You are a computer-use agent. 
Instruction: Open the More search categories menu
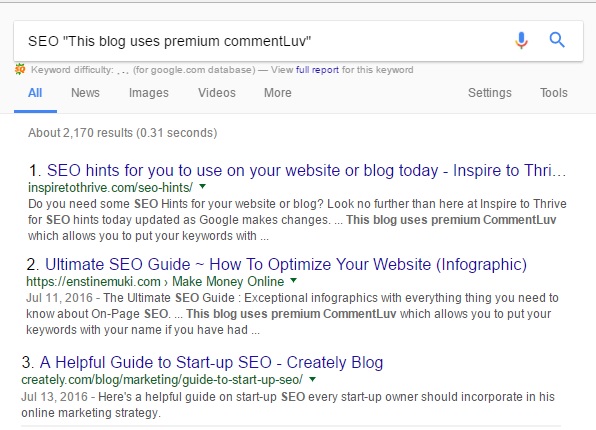(x=278, y=93)
